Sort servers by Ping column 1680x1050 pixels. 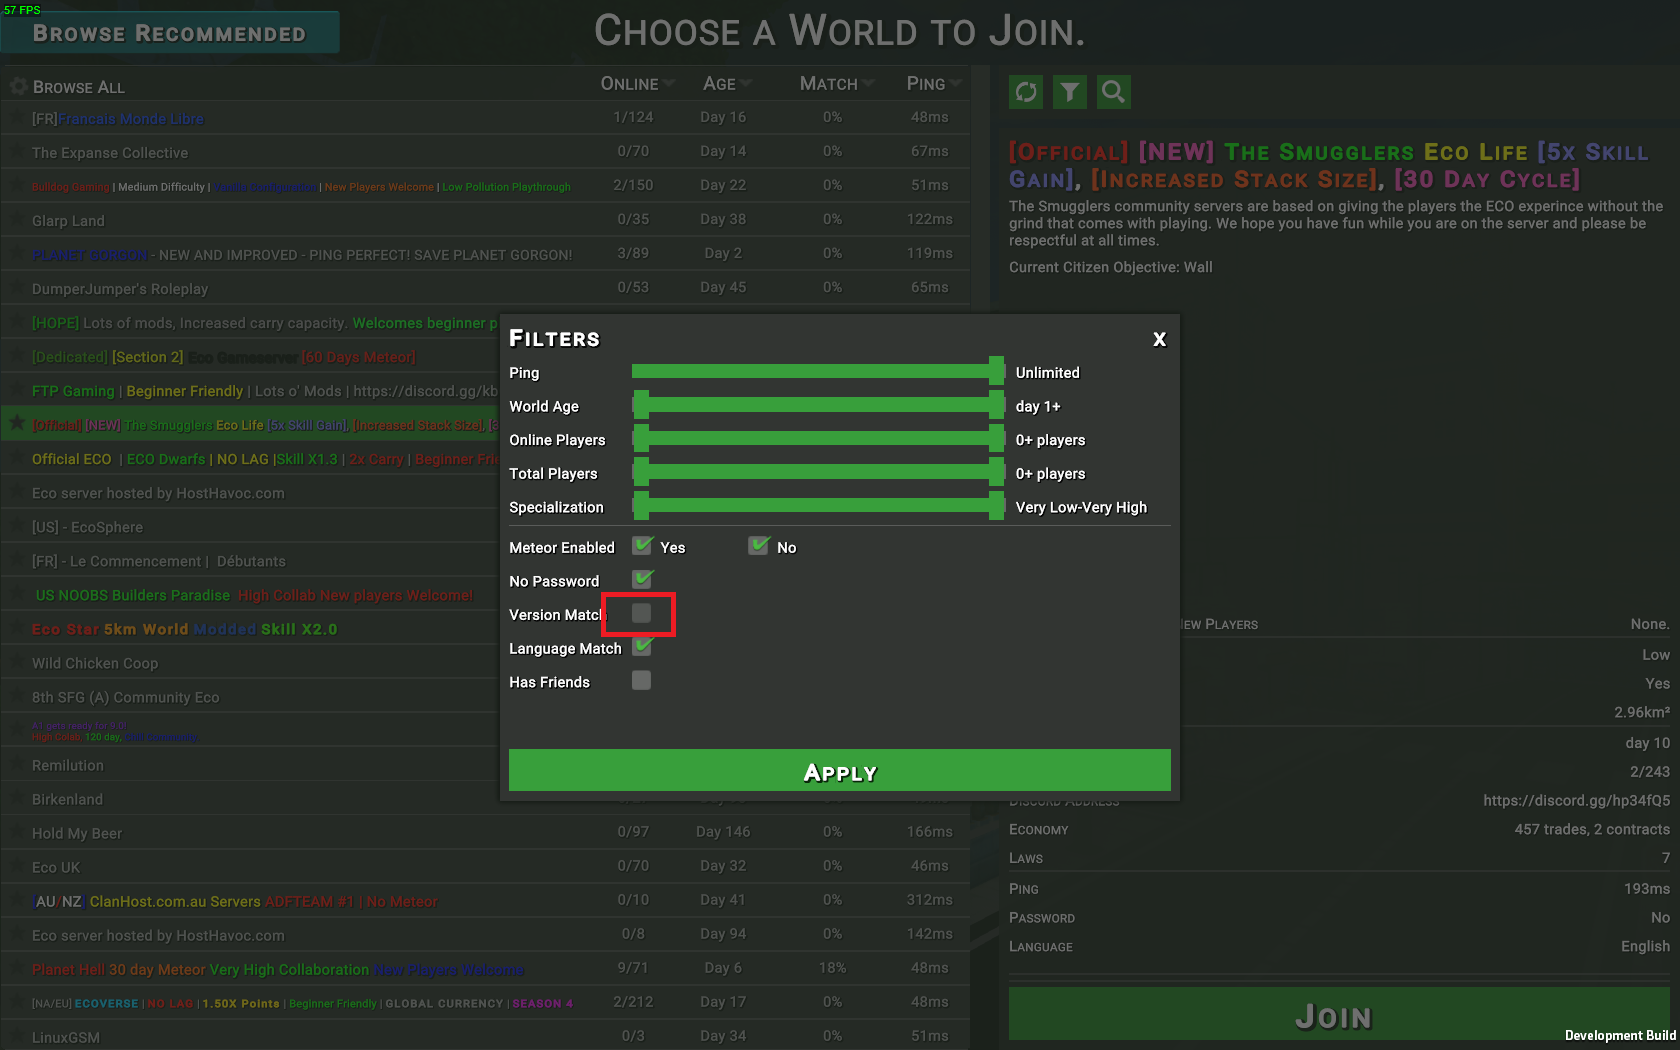tap(934, 84)
